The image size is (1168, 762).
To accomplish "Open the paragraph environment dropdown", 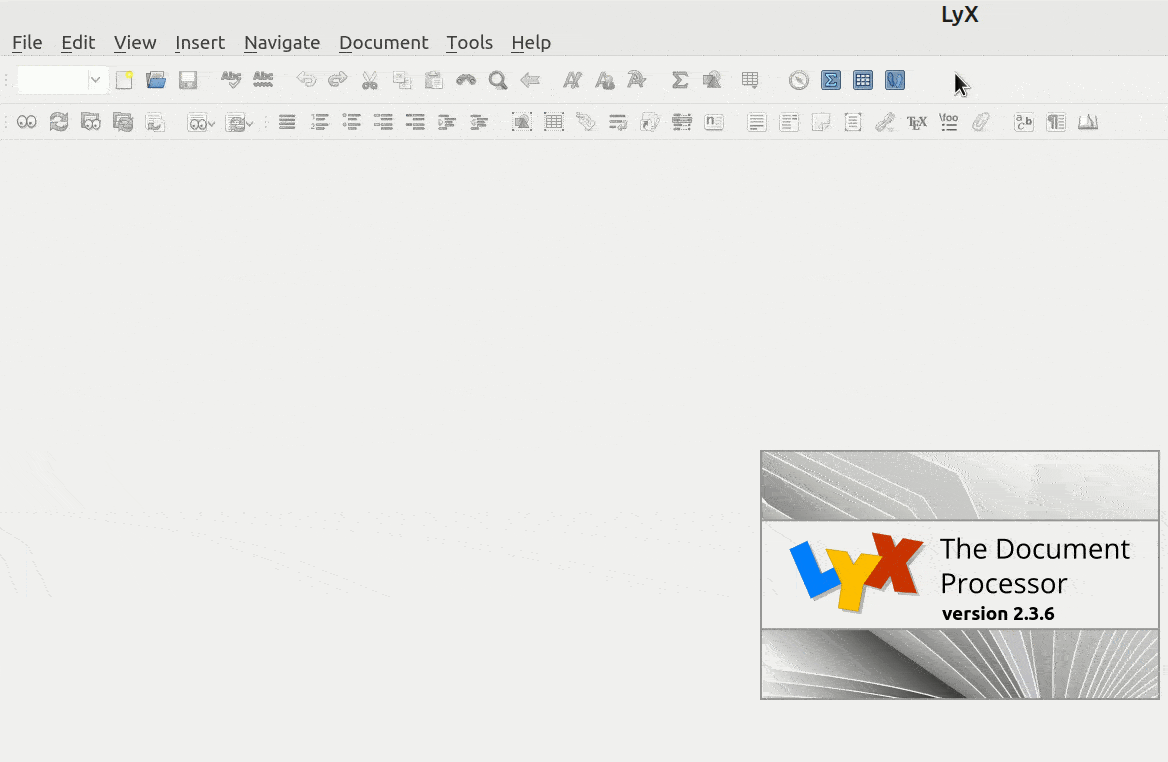I will coord(60,80).
